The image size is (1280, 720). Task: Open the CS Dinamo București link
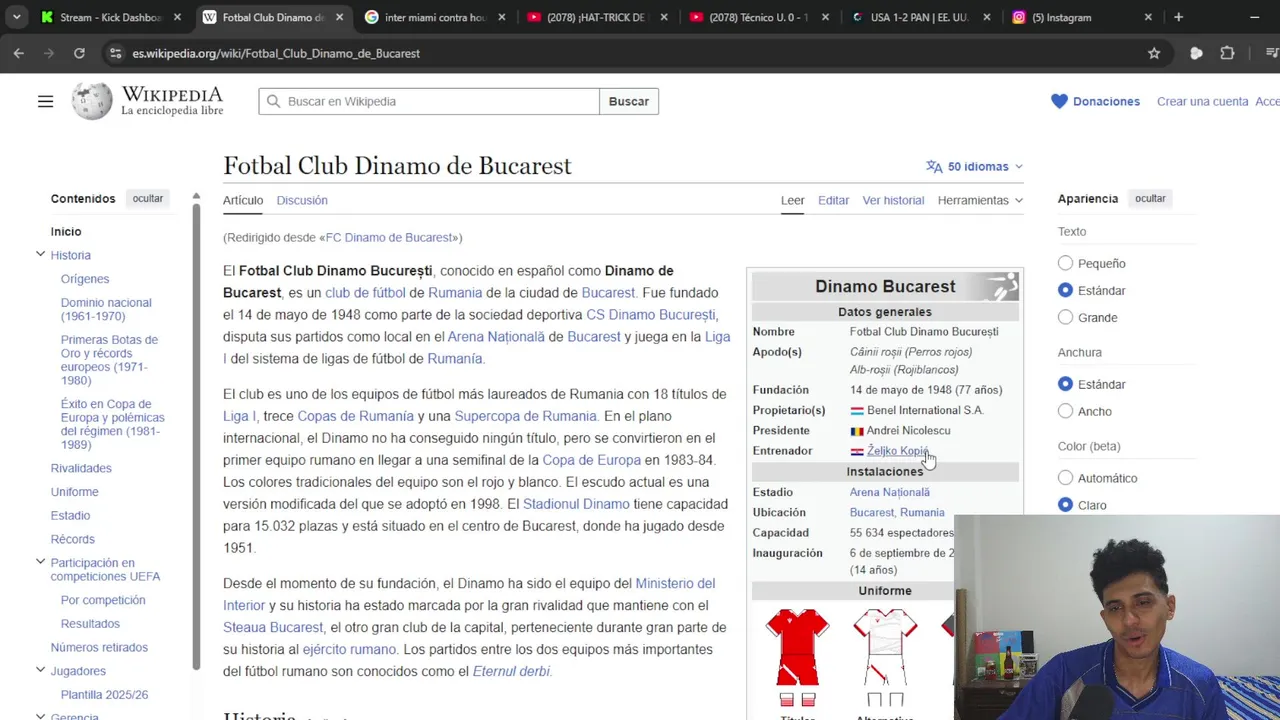(650, 314)
